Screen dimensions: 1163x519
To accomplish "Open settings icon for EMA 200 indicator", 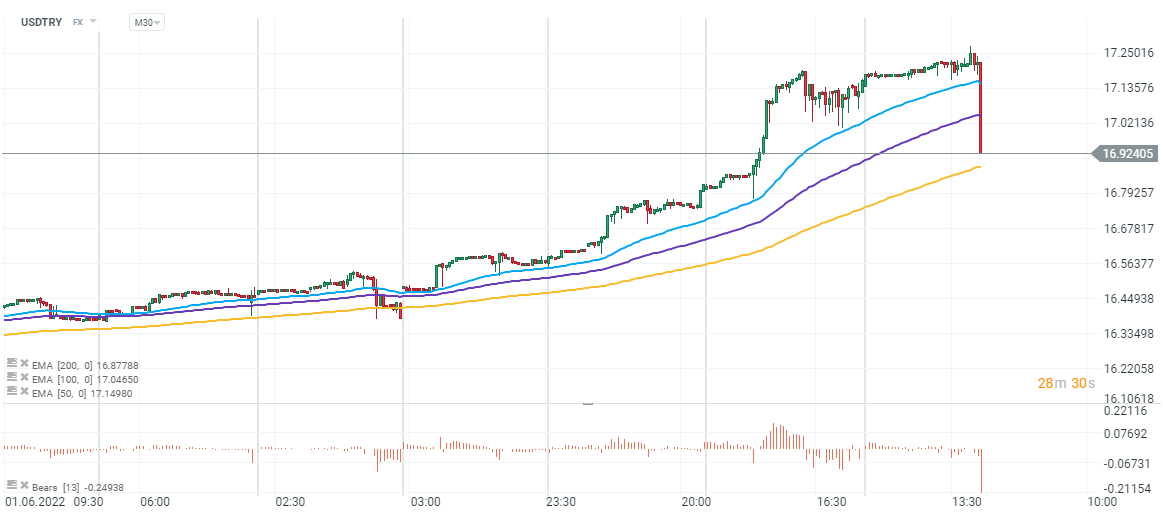I will click(x=11, y=363).
